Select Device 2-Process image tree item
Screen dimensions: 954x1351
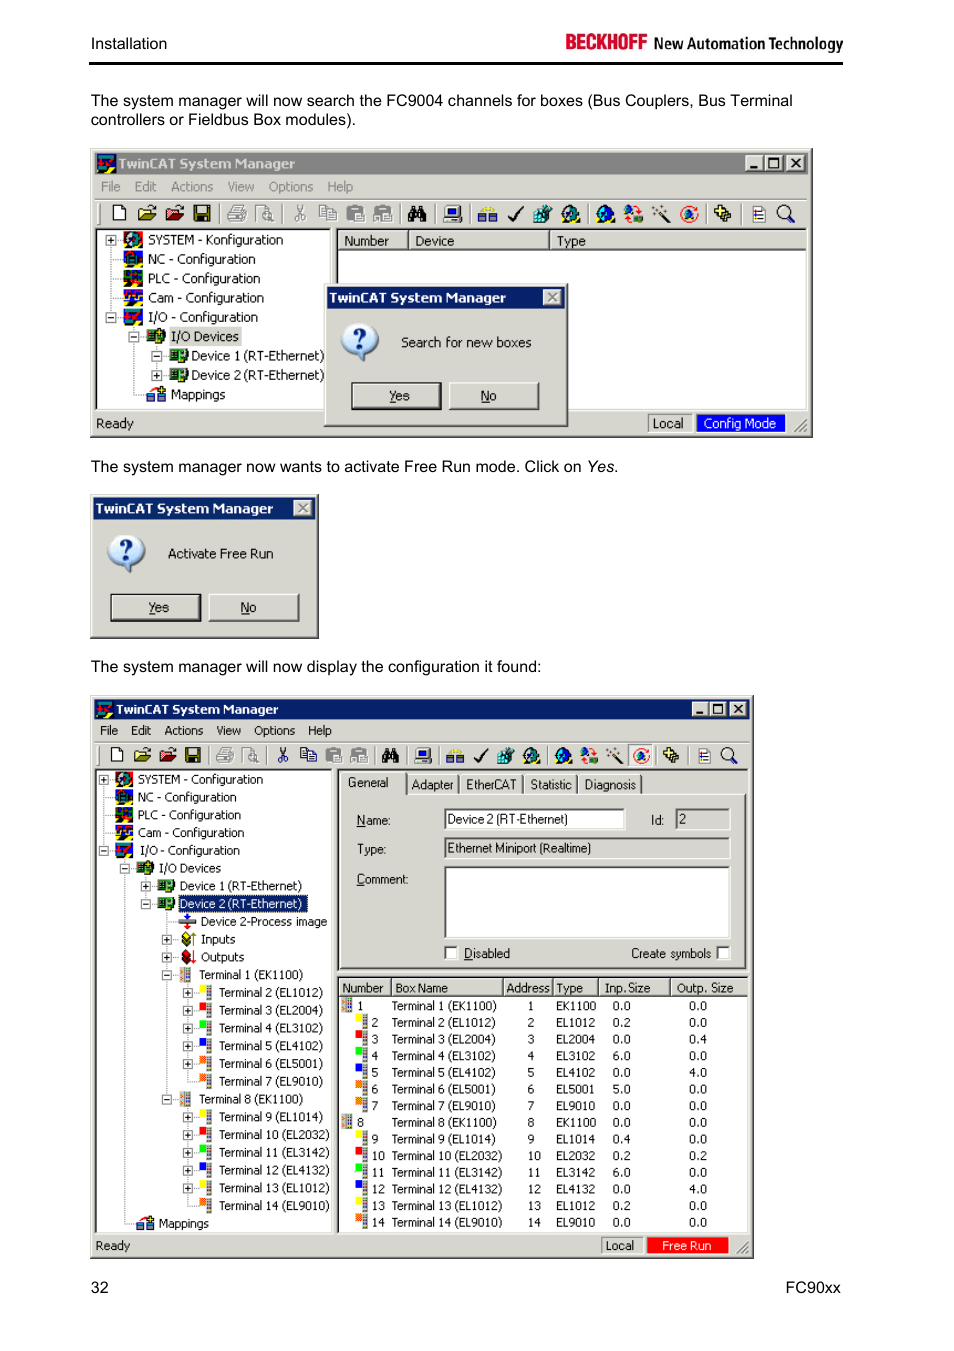(264, 922)
